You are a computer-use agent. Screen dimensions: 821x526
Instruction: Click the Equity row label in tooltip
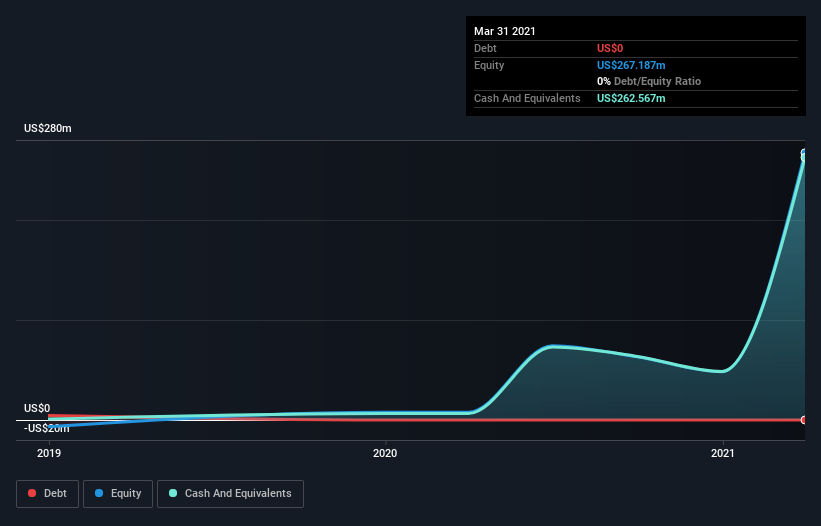point(489,65)
